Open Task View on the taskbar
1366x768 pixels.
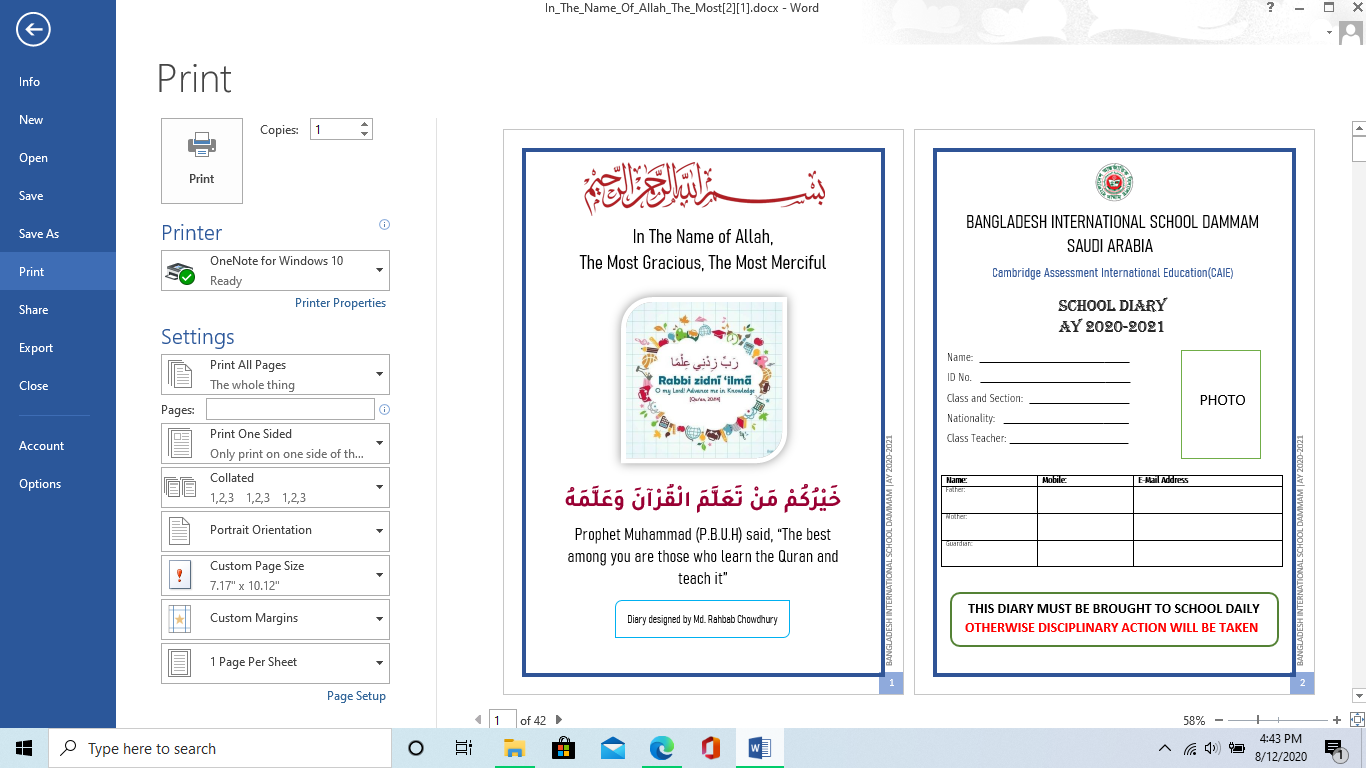(464, 748)
